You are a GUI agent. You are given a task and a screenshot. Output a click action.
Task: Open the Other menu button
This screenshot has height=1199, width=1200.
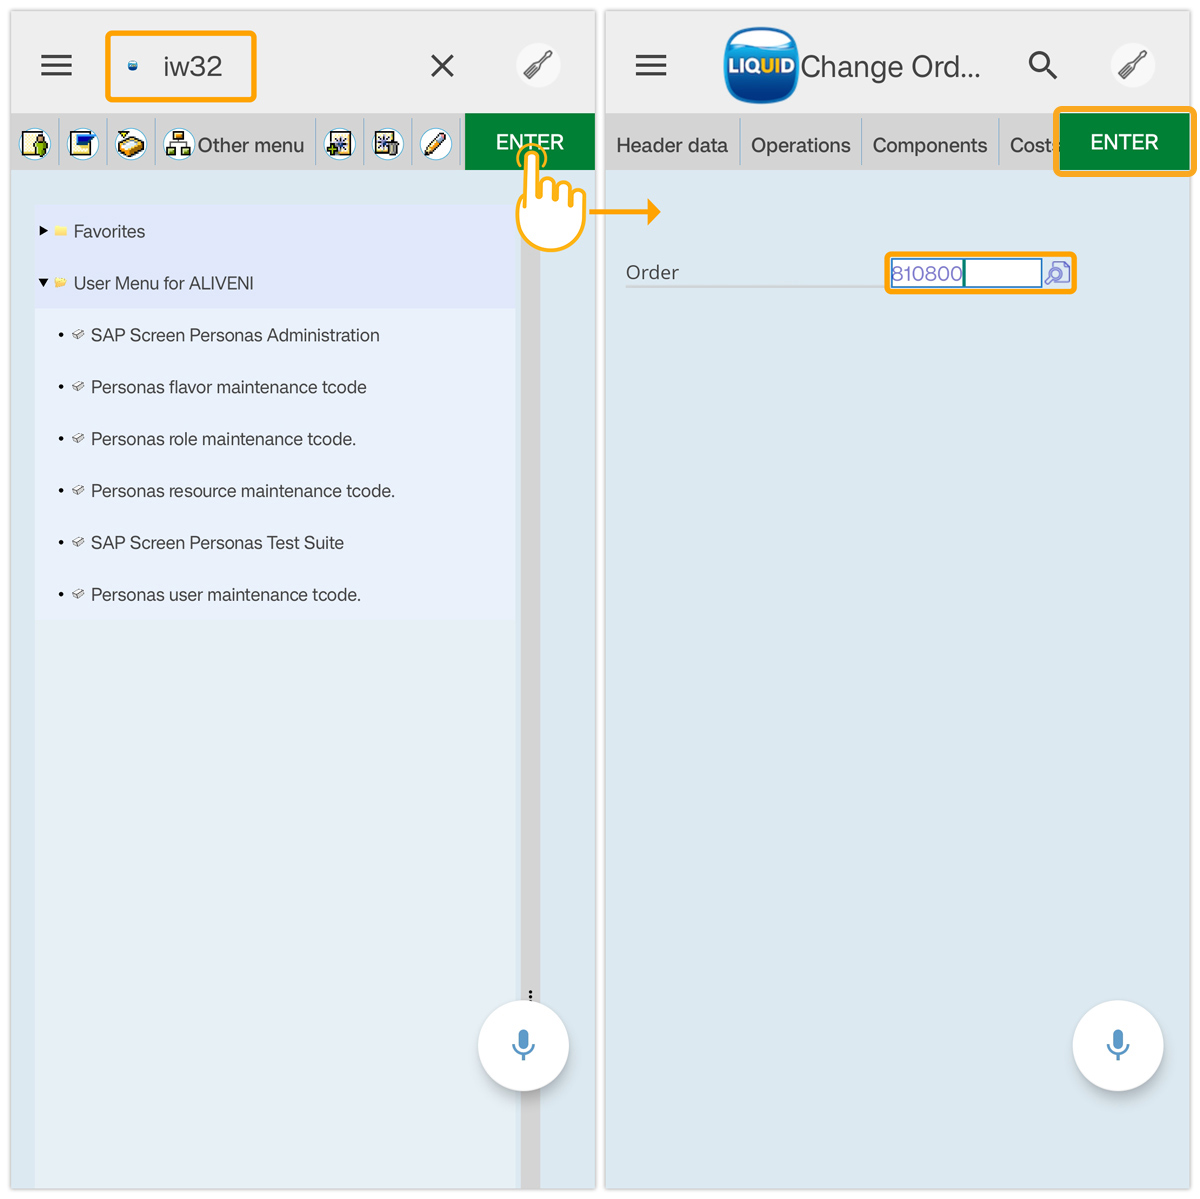tap(235, 144)
